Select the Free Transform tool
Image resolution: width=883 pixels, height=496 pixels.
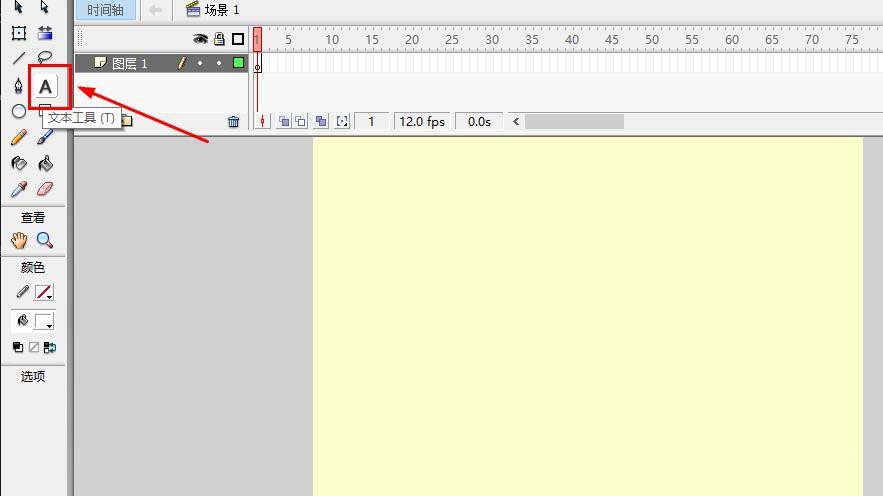[x=19, y=33]
